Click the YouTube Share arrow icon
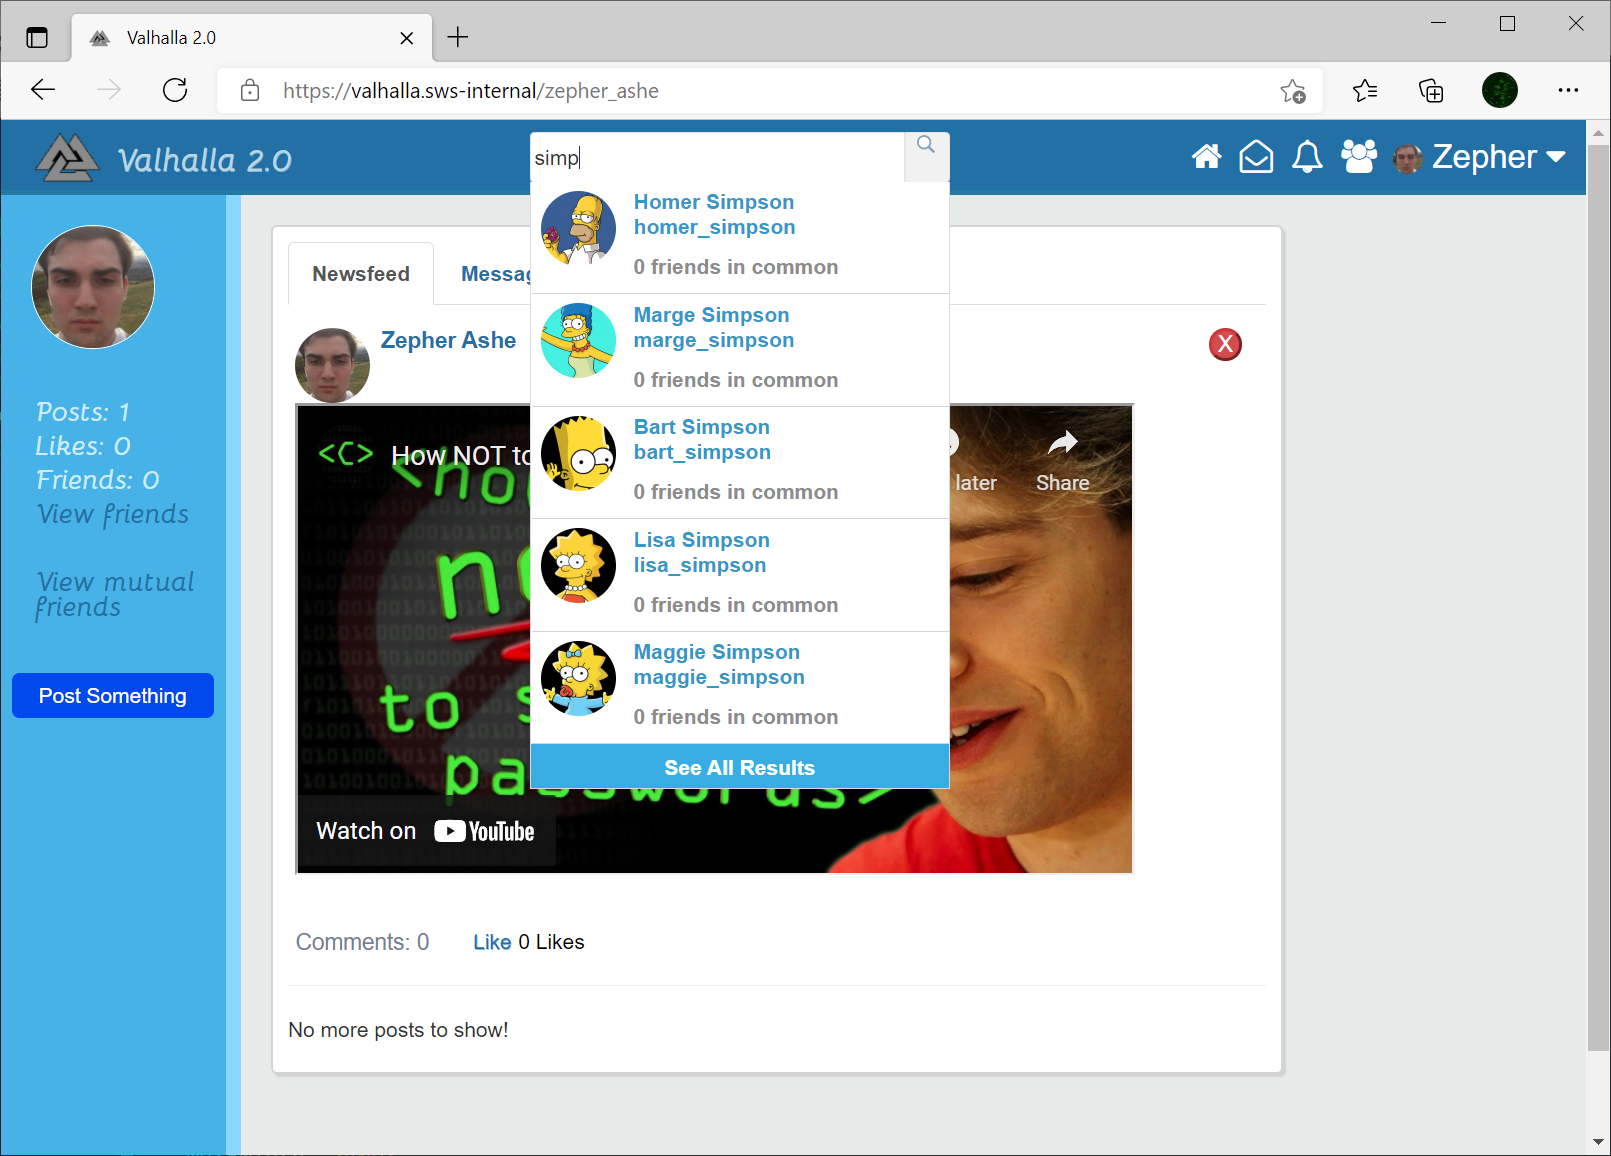The image size is (1611, 1156). tap(1062, 442)
